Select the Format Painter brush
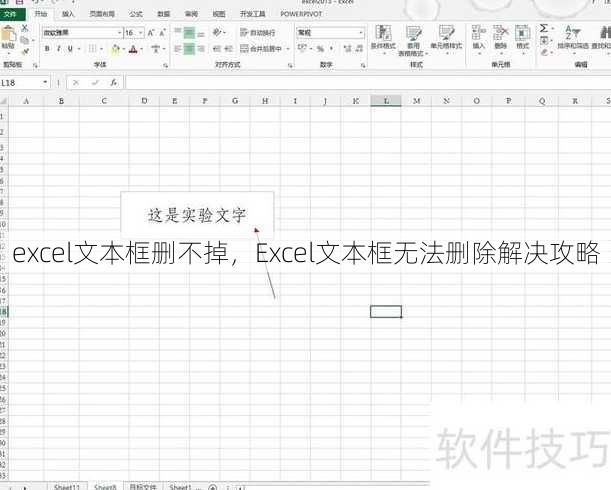The width and height of the screenshot is (611, 490). [x=25, y=51]
